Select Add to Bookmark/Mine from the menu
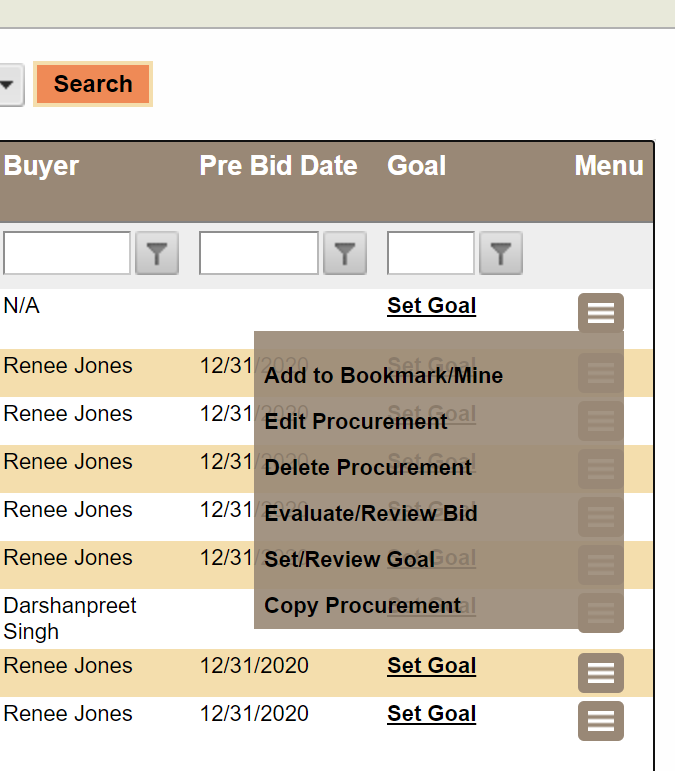The height and width of the screenshot is (771, 675). 383,376
